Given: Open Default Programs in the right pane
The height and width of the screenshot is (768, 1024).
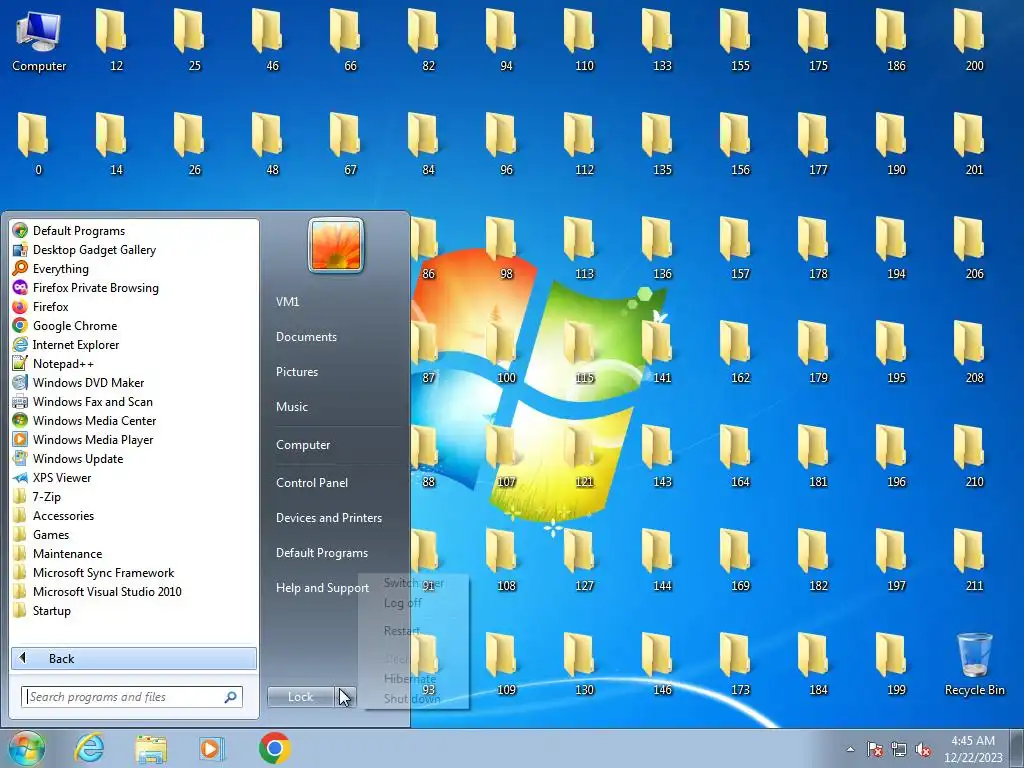Looking at the screenshot, I should 322,552.
